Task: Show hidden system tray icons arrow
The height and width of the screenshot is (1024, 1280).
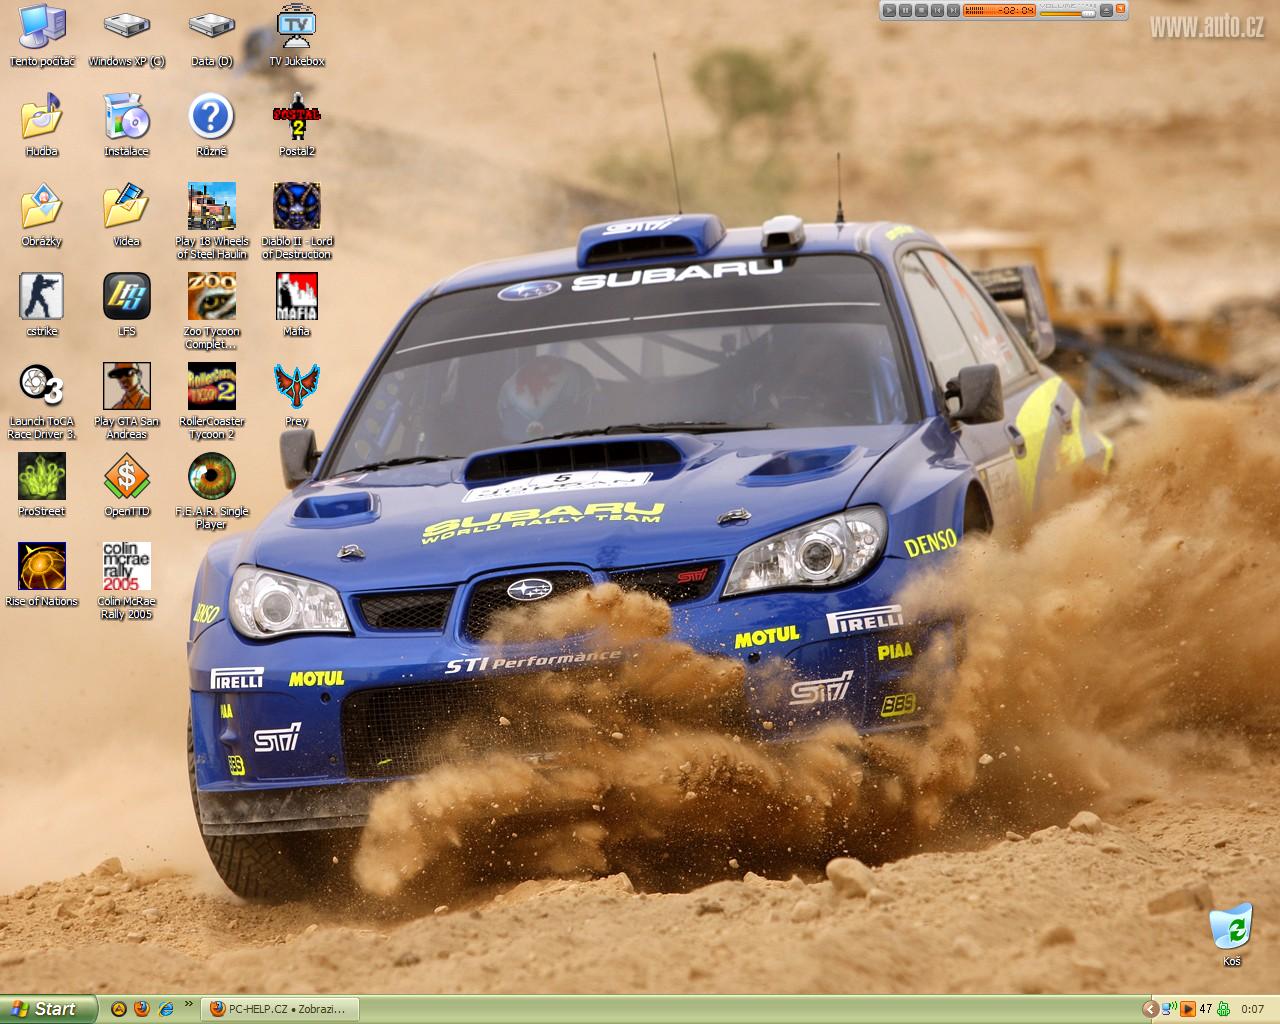Action: 1150,1009
